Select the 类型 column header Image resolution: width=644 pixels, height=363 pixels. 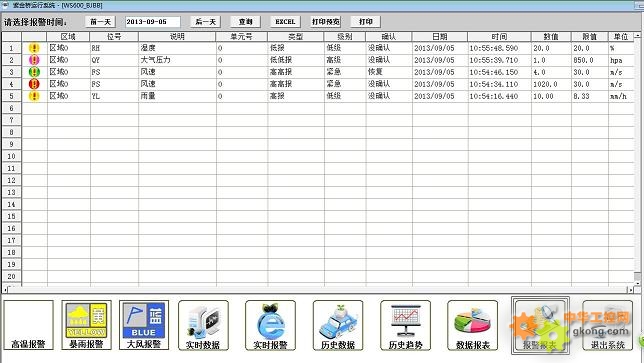296,37
